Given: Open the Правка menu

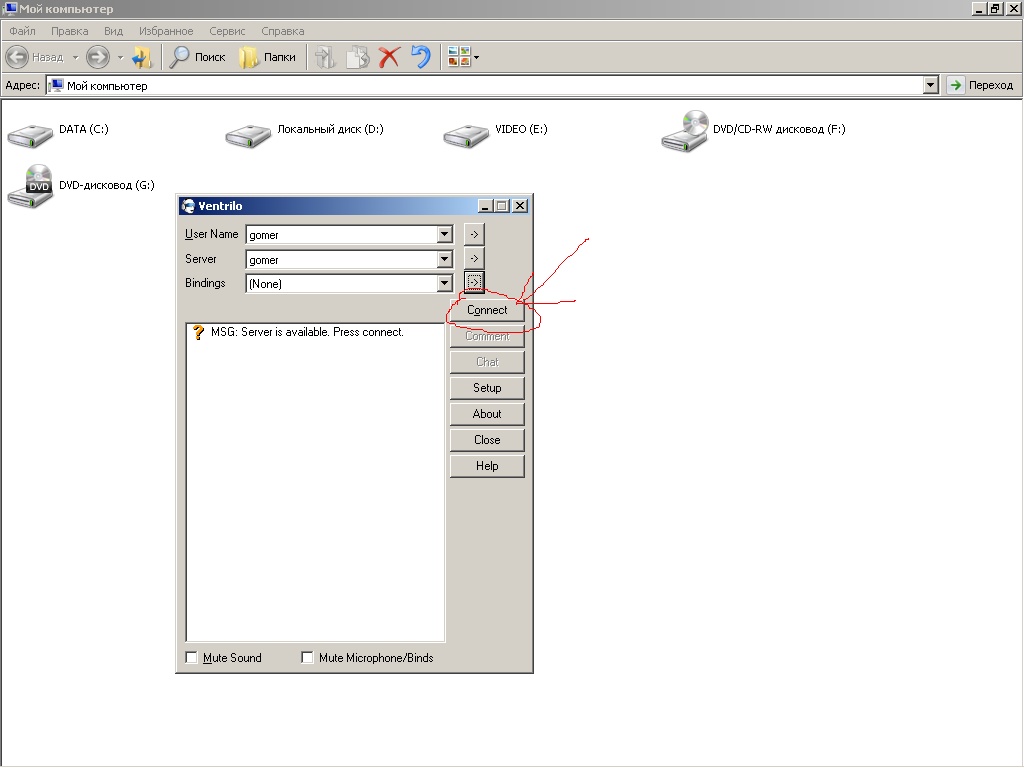Looking at the screenshot, I should 69,31.
